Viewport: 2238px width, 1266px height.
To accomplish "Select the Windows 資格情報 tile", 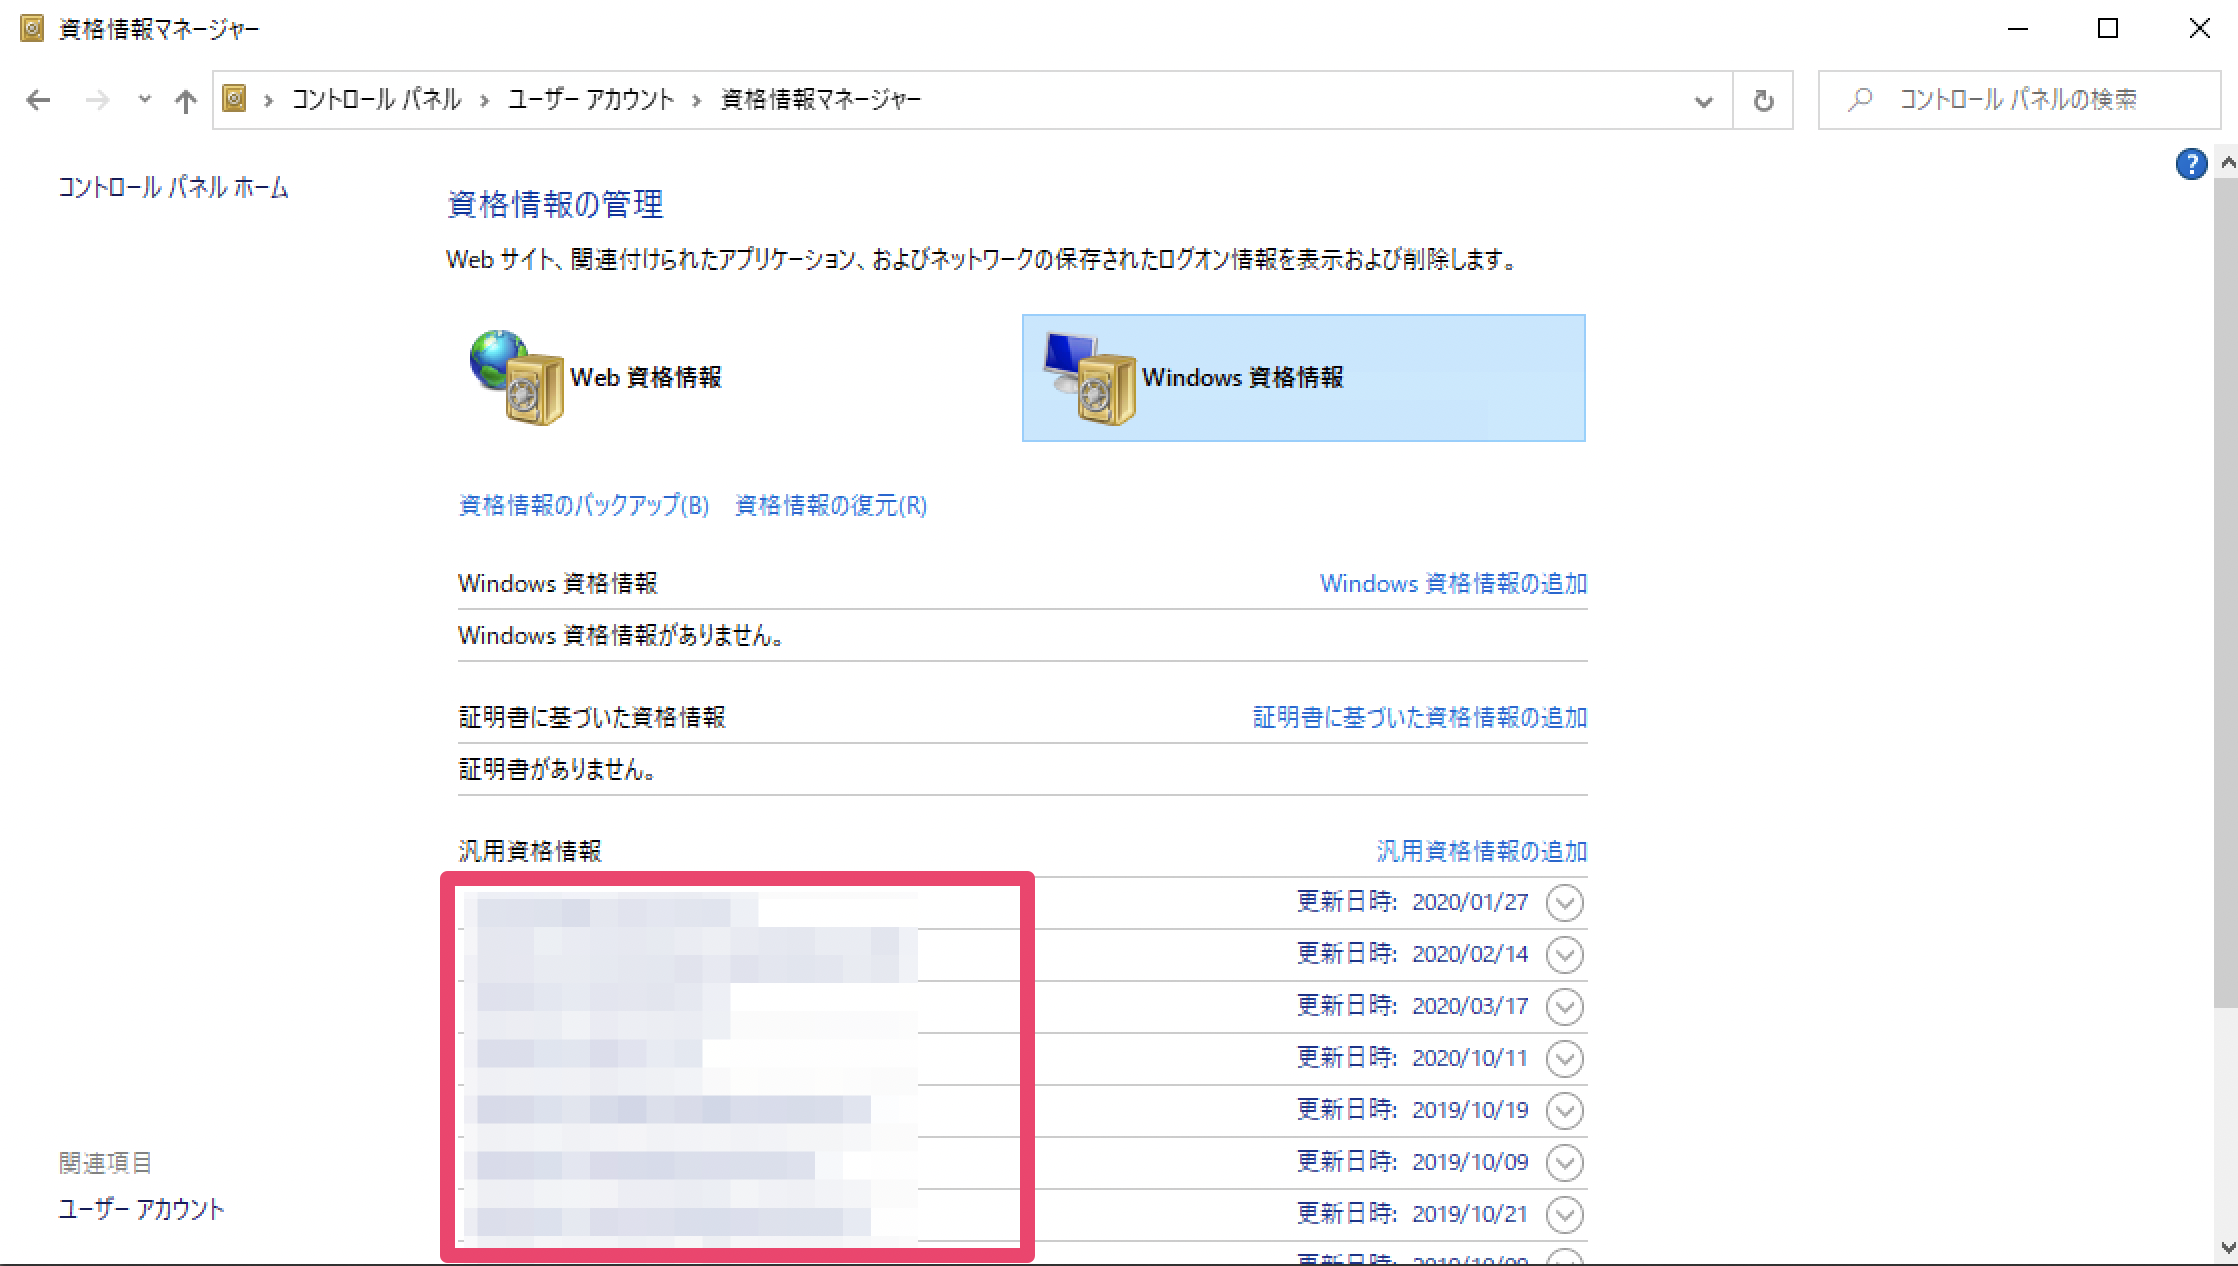I will pyautogui.click(x=1303, y=378).
